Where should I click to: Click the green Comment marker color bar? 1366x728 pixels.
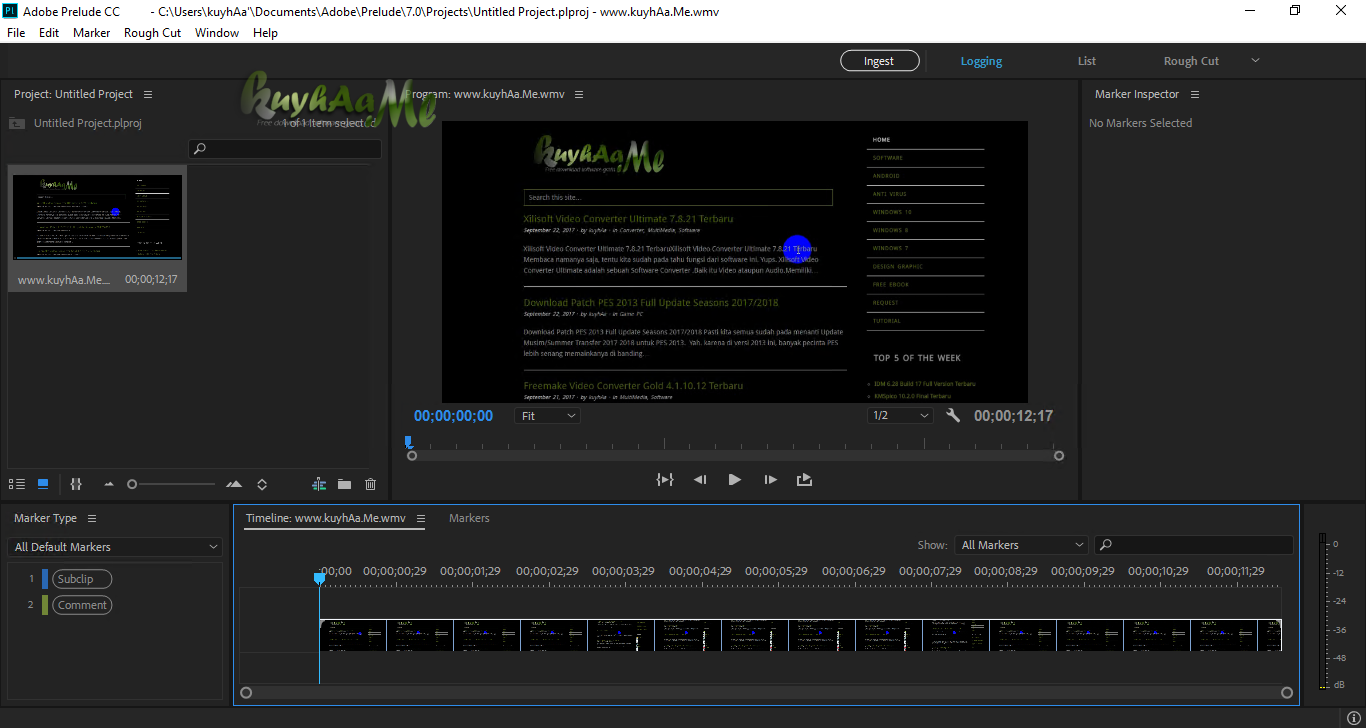pyautogui.click(x=45, y=605)
